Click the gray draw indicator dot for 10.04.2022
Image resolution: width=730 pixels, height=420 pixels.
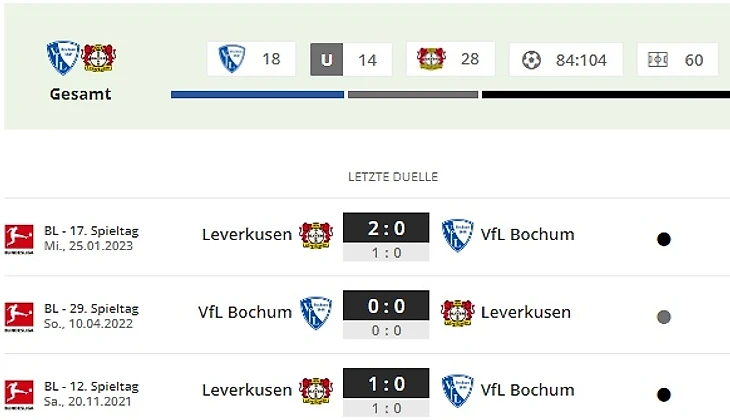pyautogui.click(x=663, y=317)
